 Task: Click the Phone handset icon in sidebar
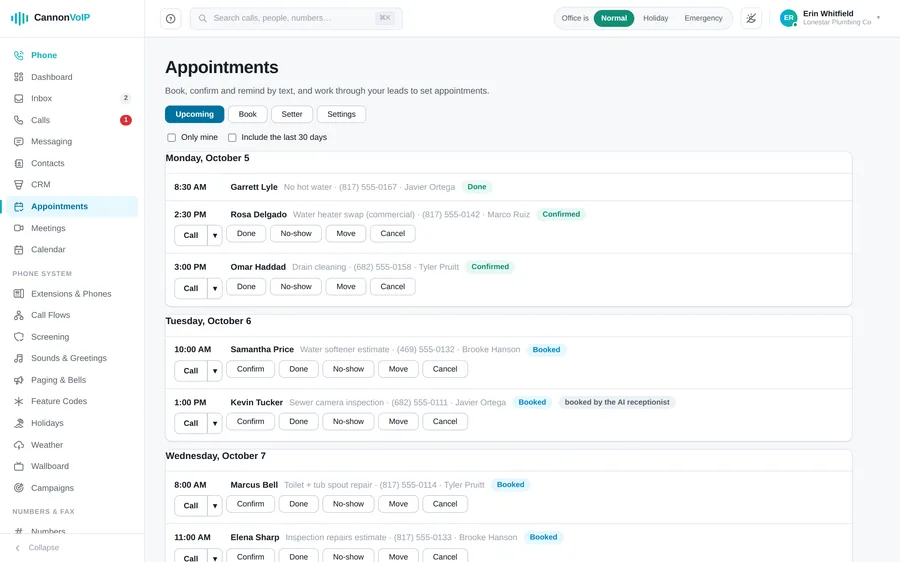point(19,55)
